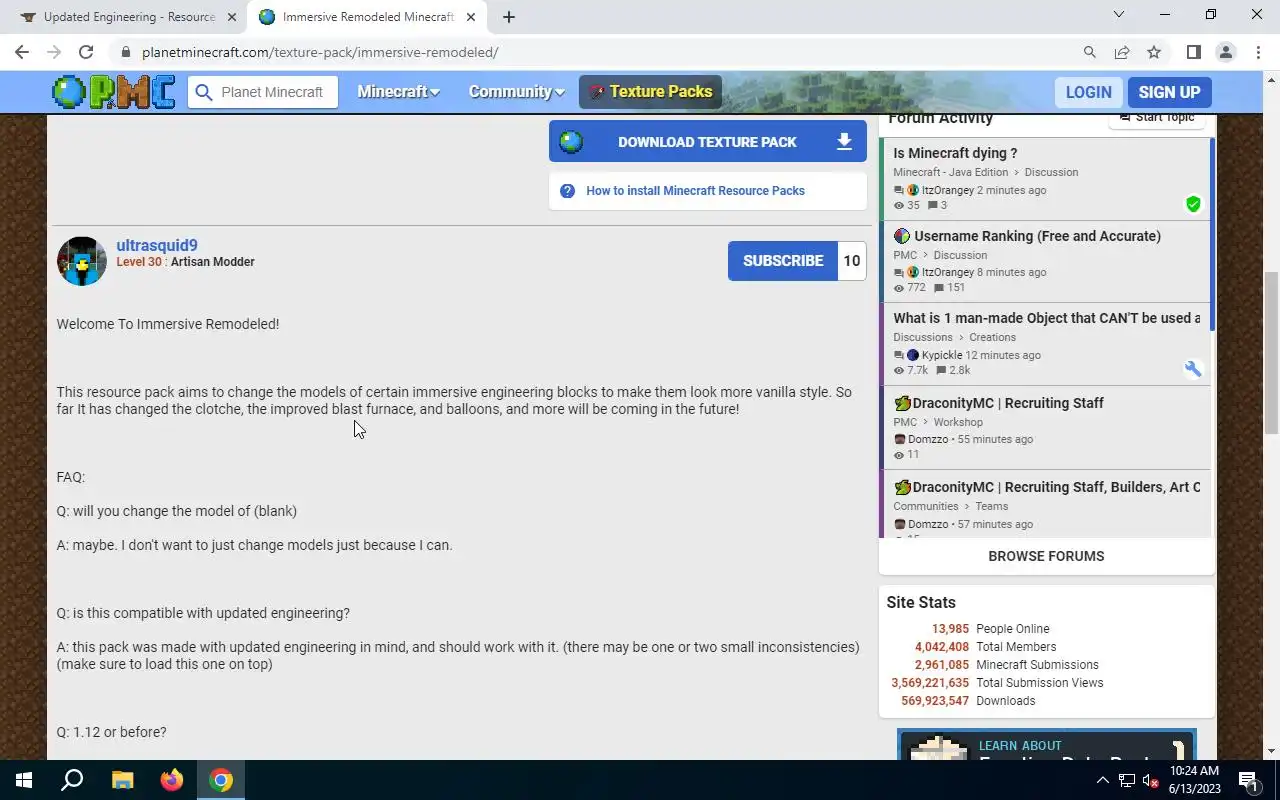Open File Explorer from taskbar
Viewport: 1280px width, 800px height.
click(122, 780)
